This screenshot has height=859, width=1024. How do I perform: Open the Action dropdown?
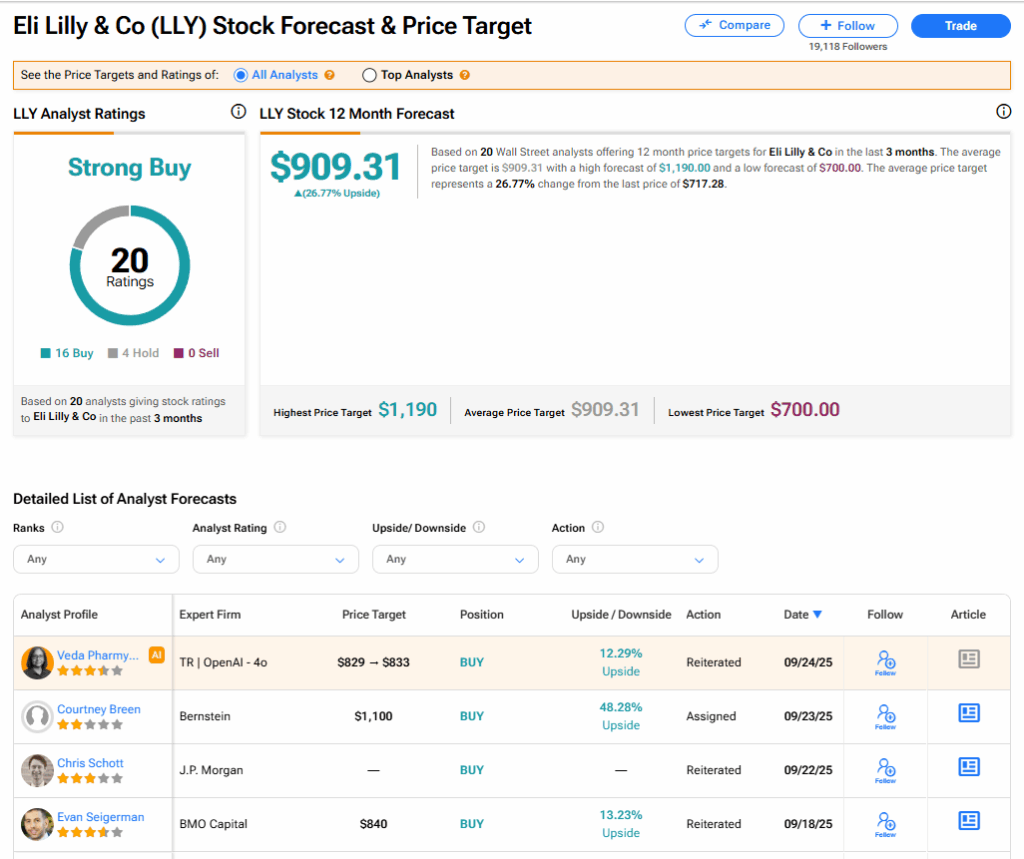(635, 560)
